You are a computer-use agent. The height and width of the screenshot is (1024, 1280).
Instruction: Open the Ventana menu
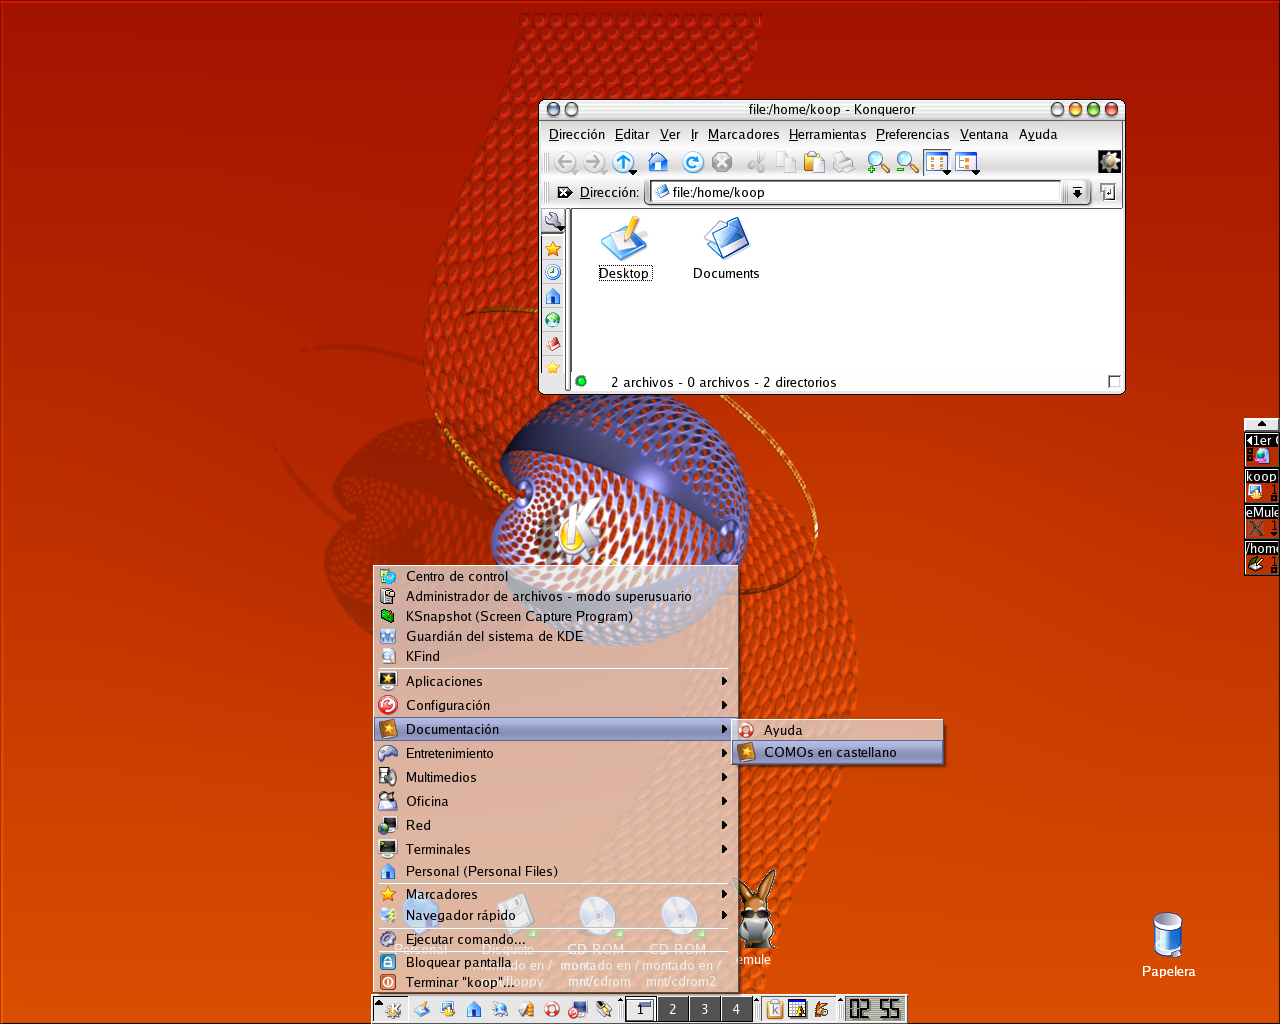[984, 134]
